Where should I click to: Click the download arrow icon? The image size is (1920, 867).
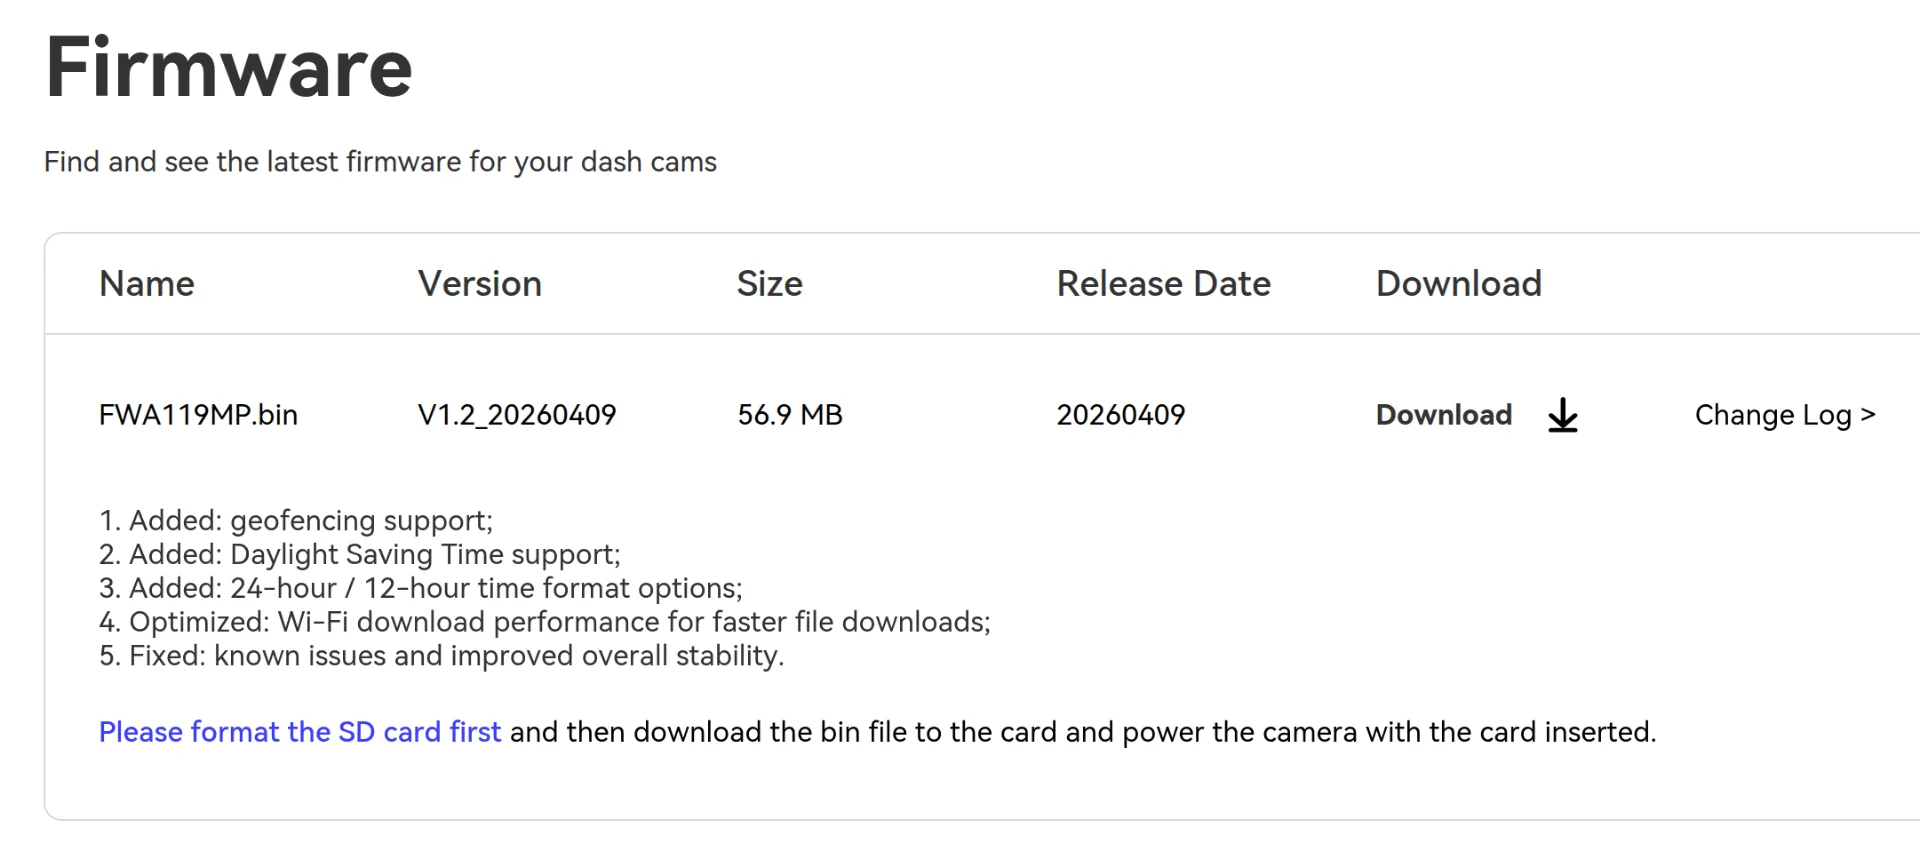tap(1562, 415)
